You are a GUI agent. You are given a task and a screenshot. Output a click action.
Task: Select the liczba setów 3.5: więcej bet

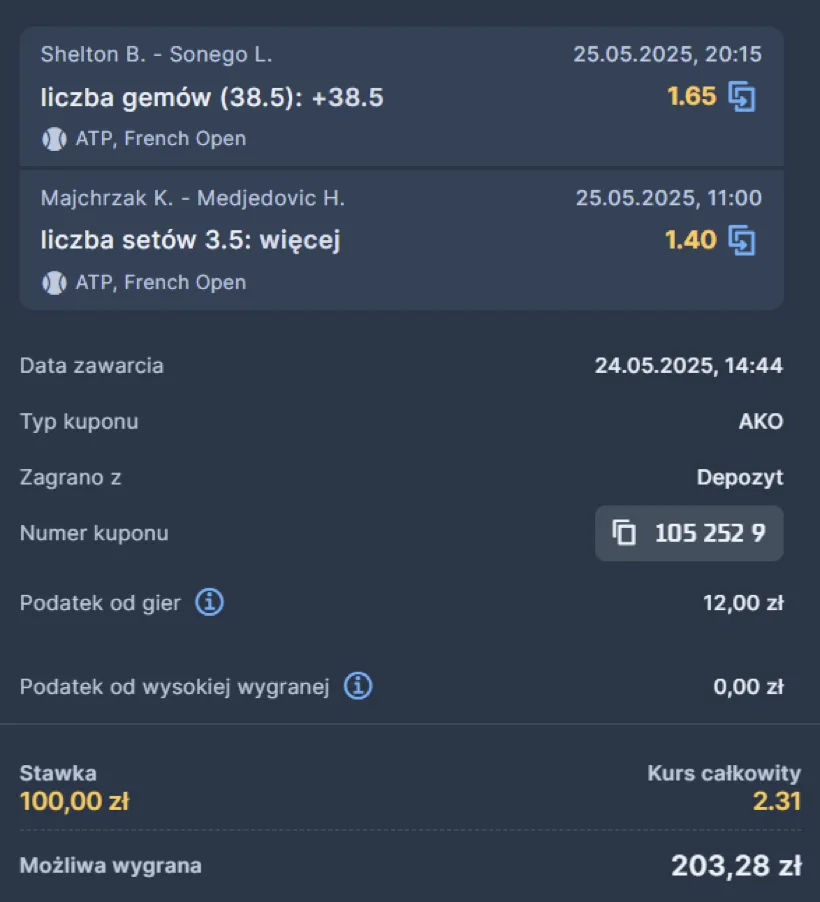pos(190,240)
